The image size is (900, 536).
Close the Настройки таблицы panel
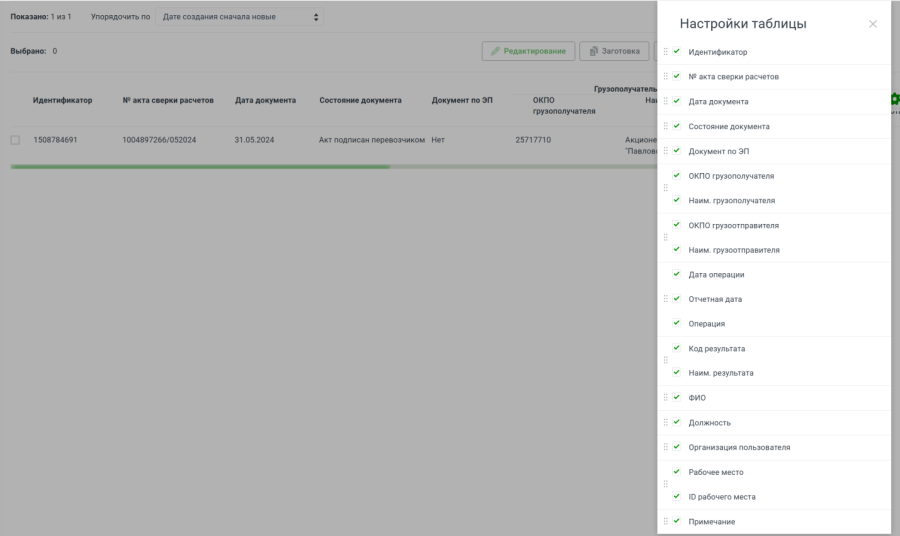coord(872,24)
